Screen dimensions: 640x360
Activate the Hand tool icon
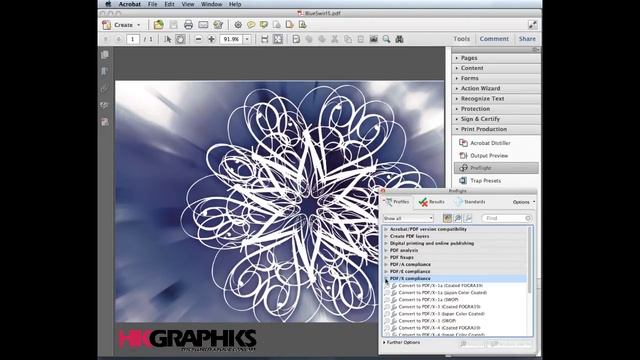180,39
